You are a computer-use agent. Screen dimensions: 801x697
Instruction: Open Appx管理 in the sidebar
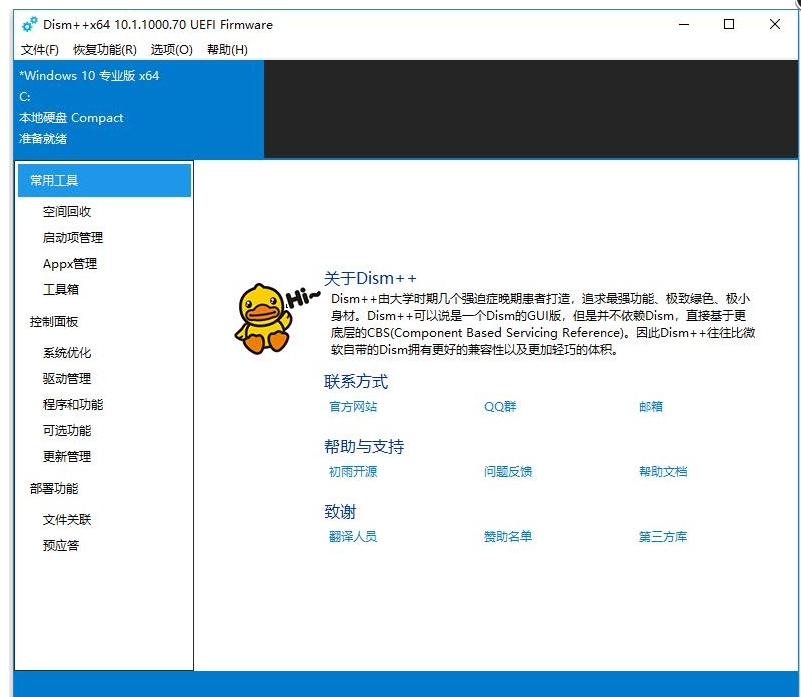point(70,264)
